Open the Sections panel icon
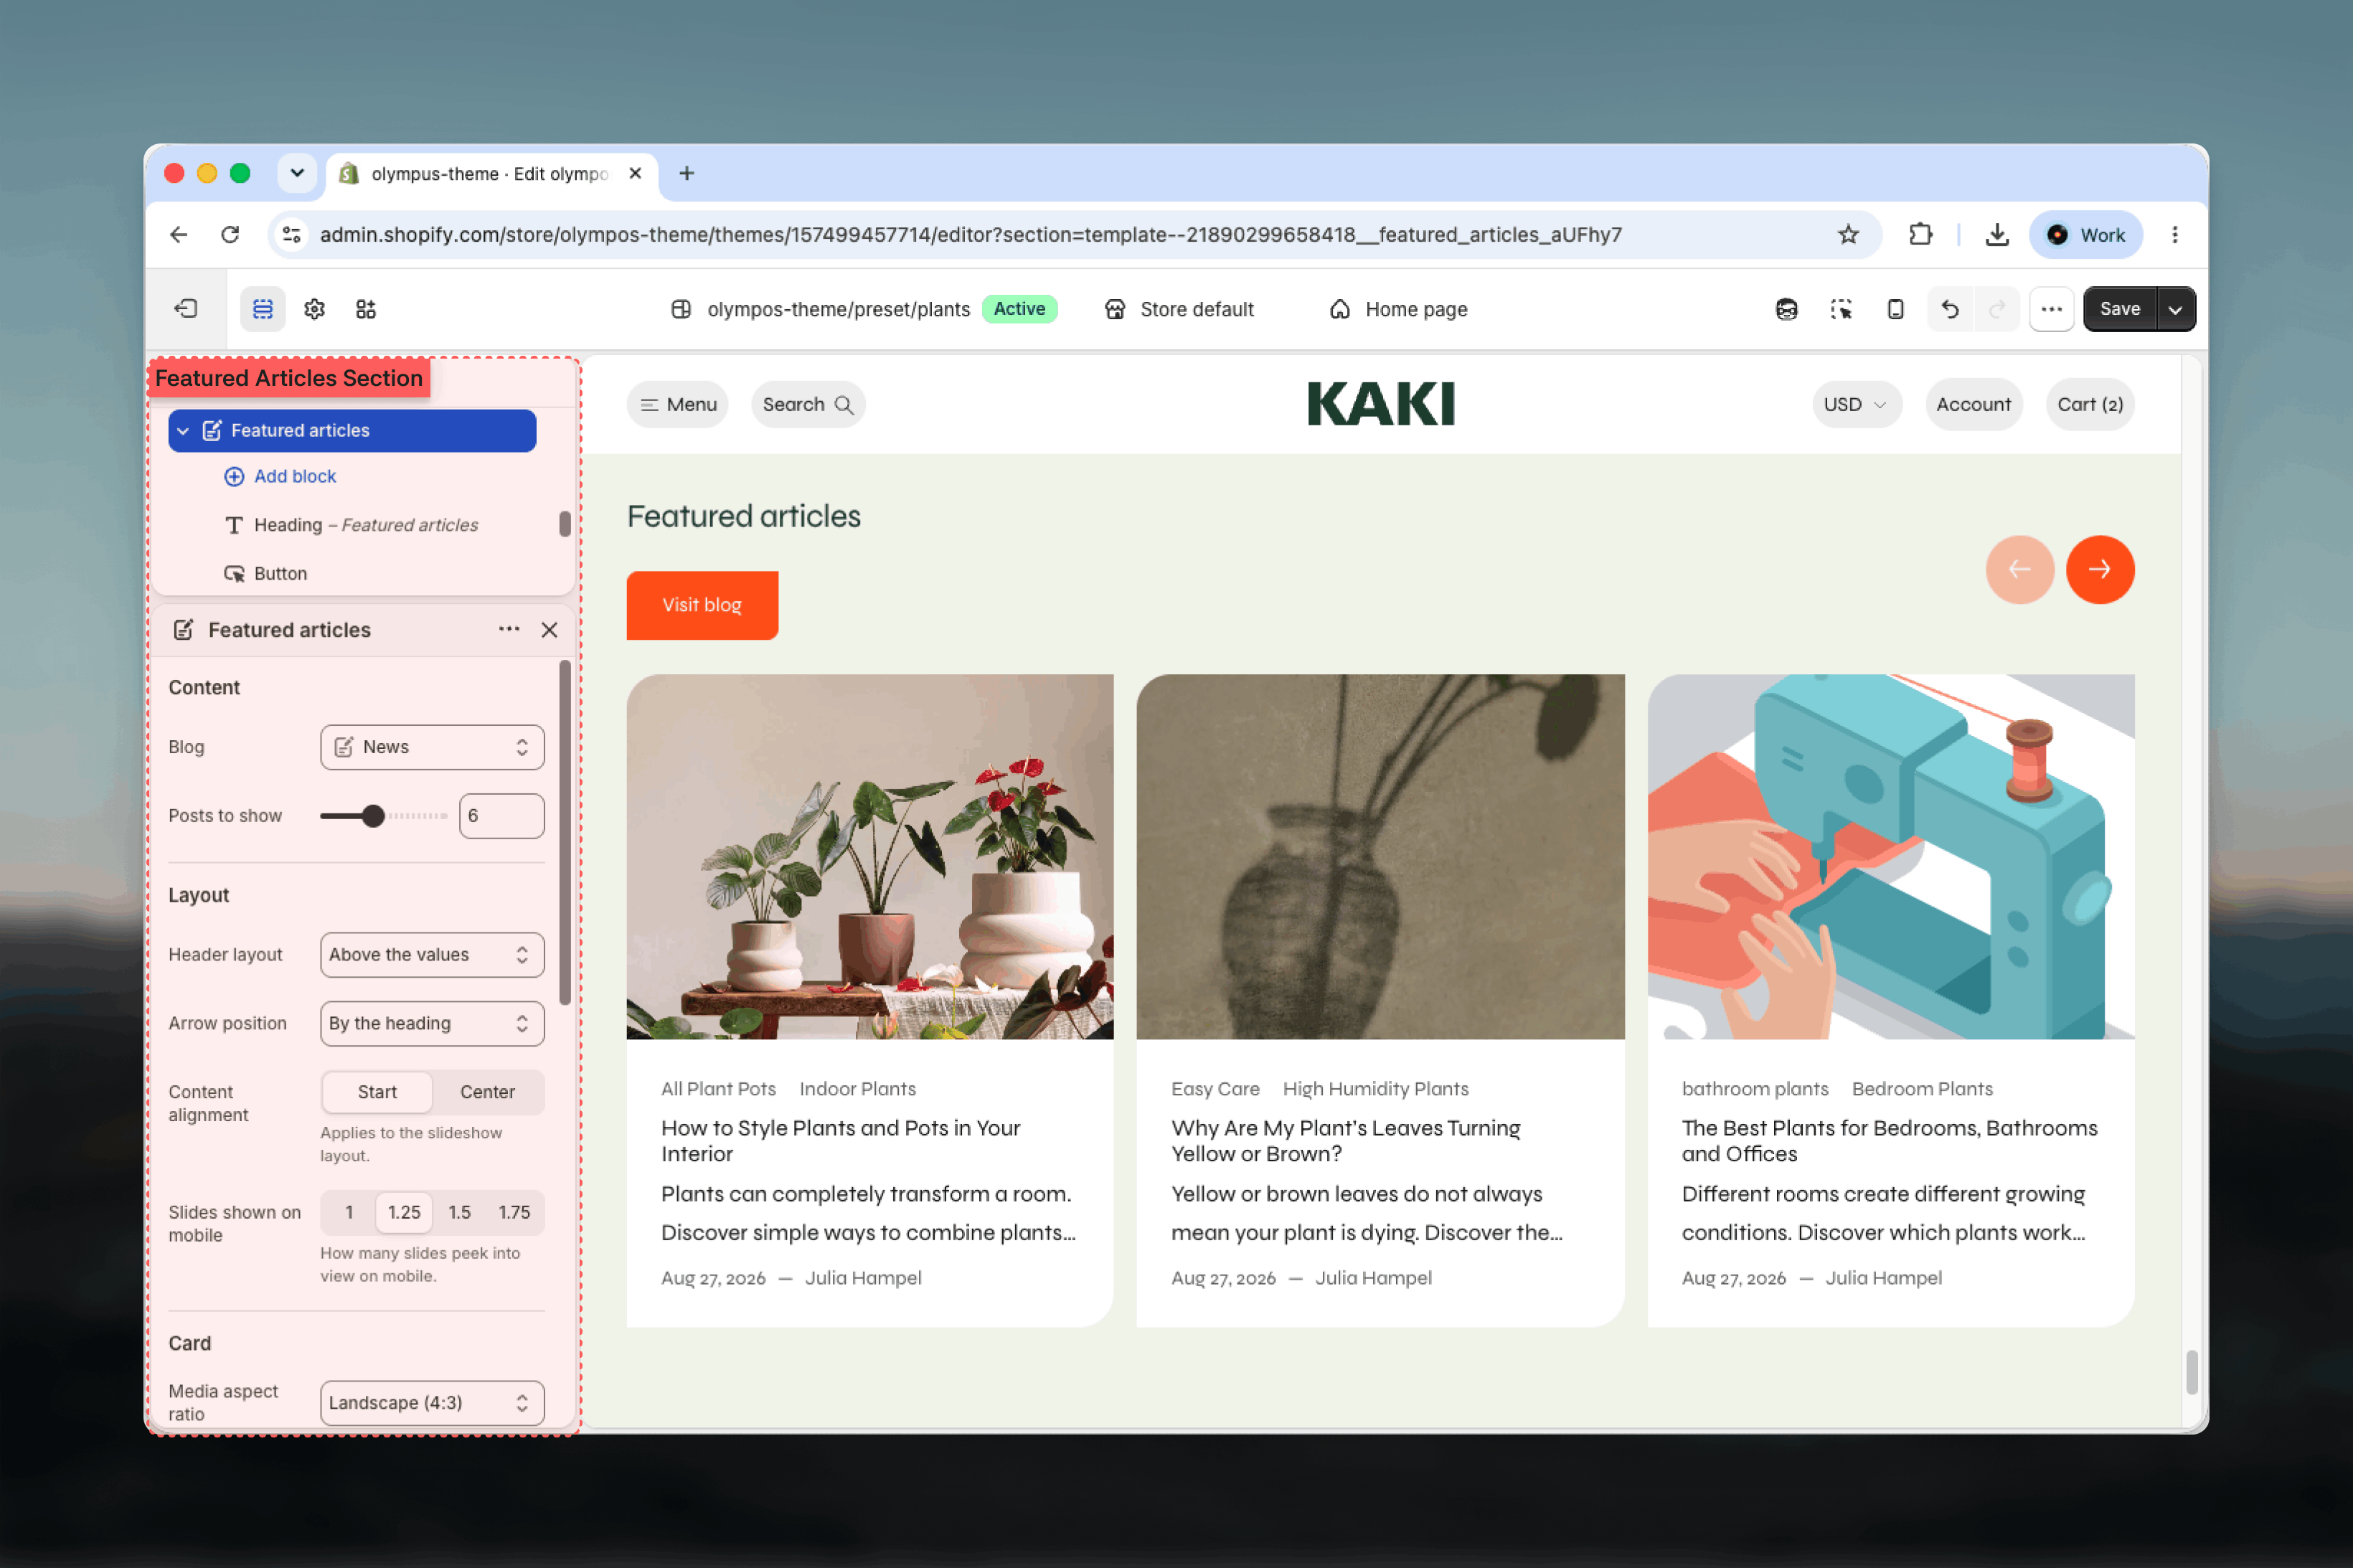The image size is (2353, 1568). coord(262,309)
